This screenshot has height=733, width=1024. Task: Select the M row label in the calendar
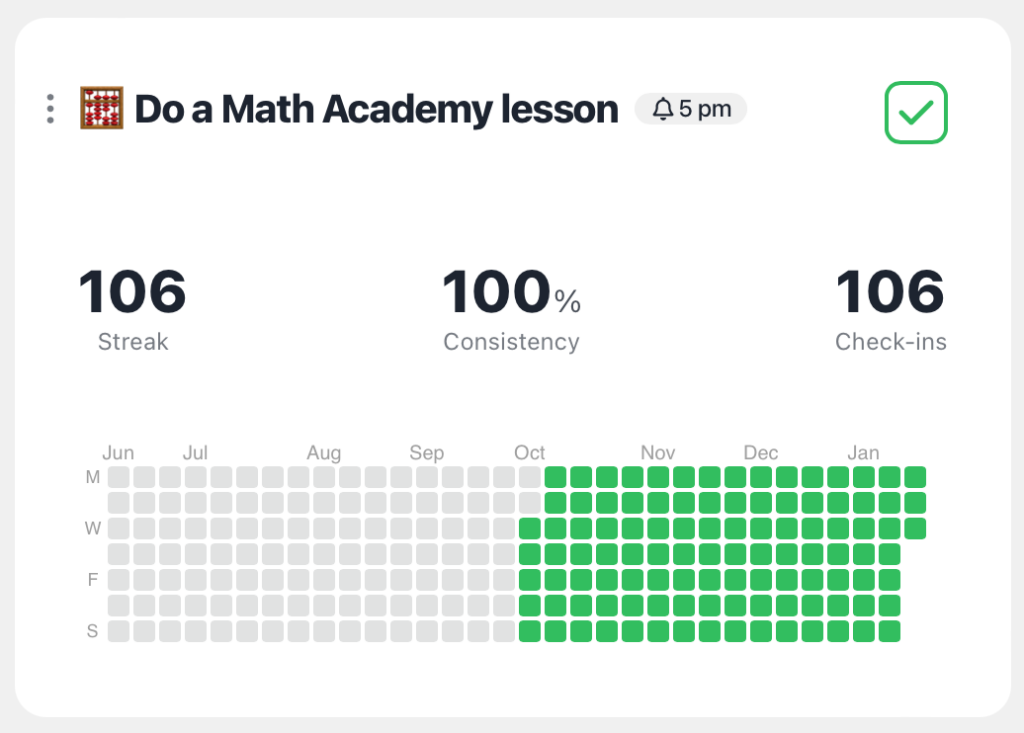tap(91, 476)
